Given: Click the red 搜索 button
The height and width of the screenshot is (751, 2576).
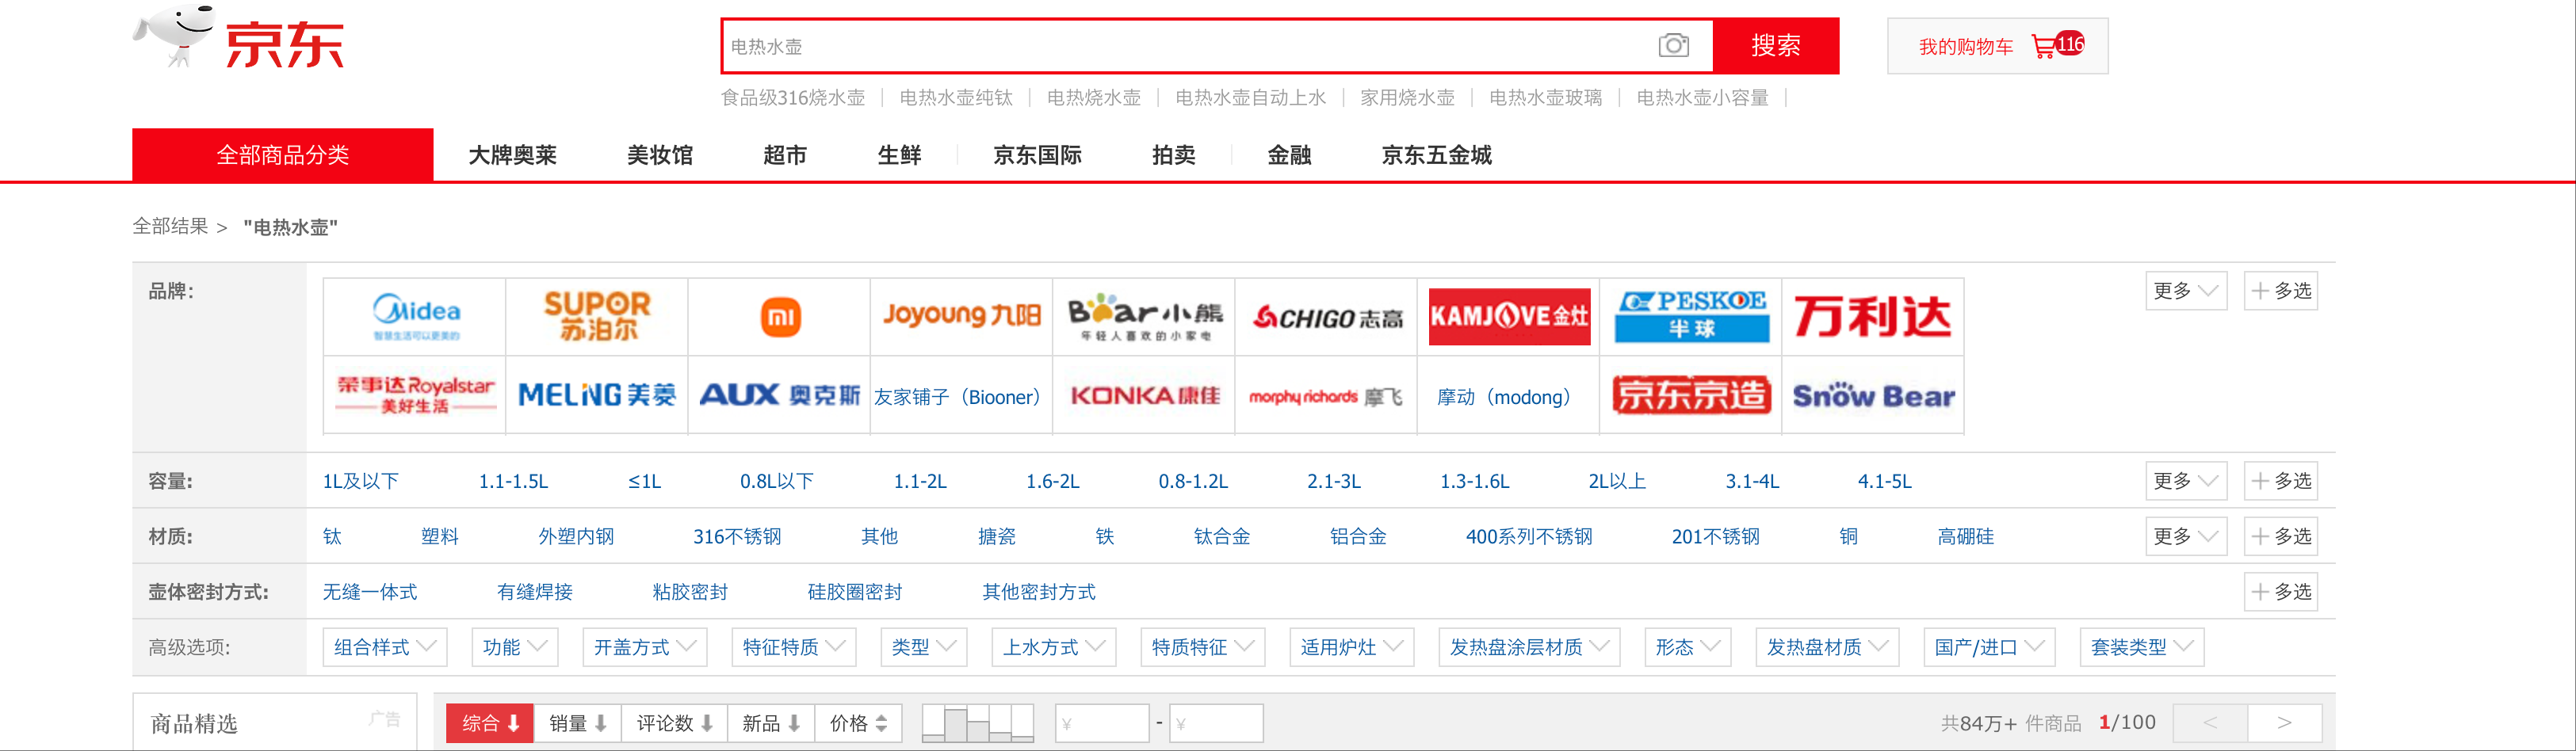Looking at the screenshot, I should [1776, 46].
